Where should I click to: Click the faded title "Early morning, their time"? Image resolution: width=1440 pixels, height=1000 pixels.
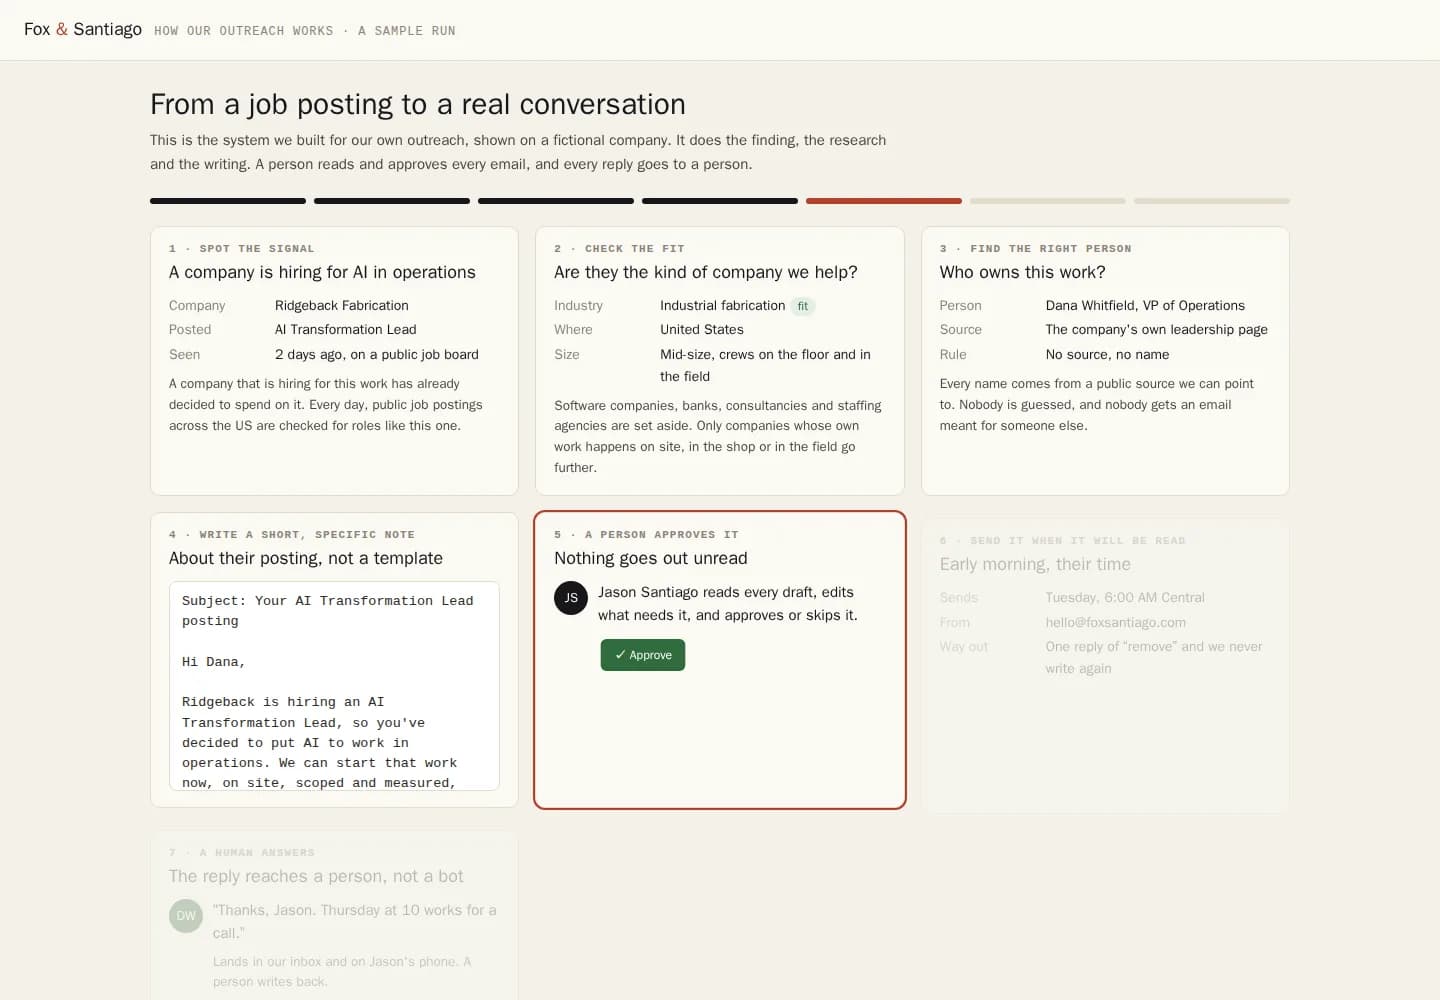[1035, 564]
